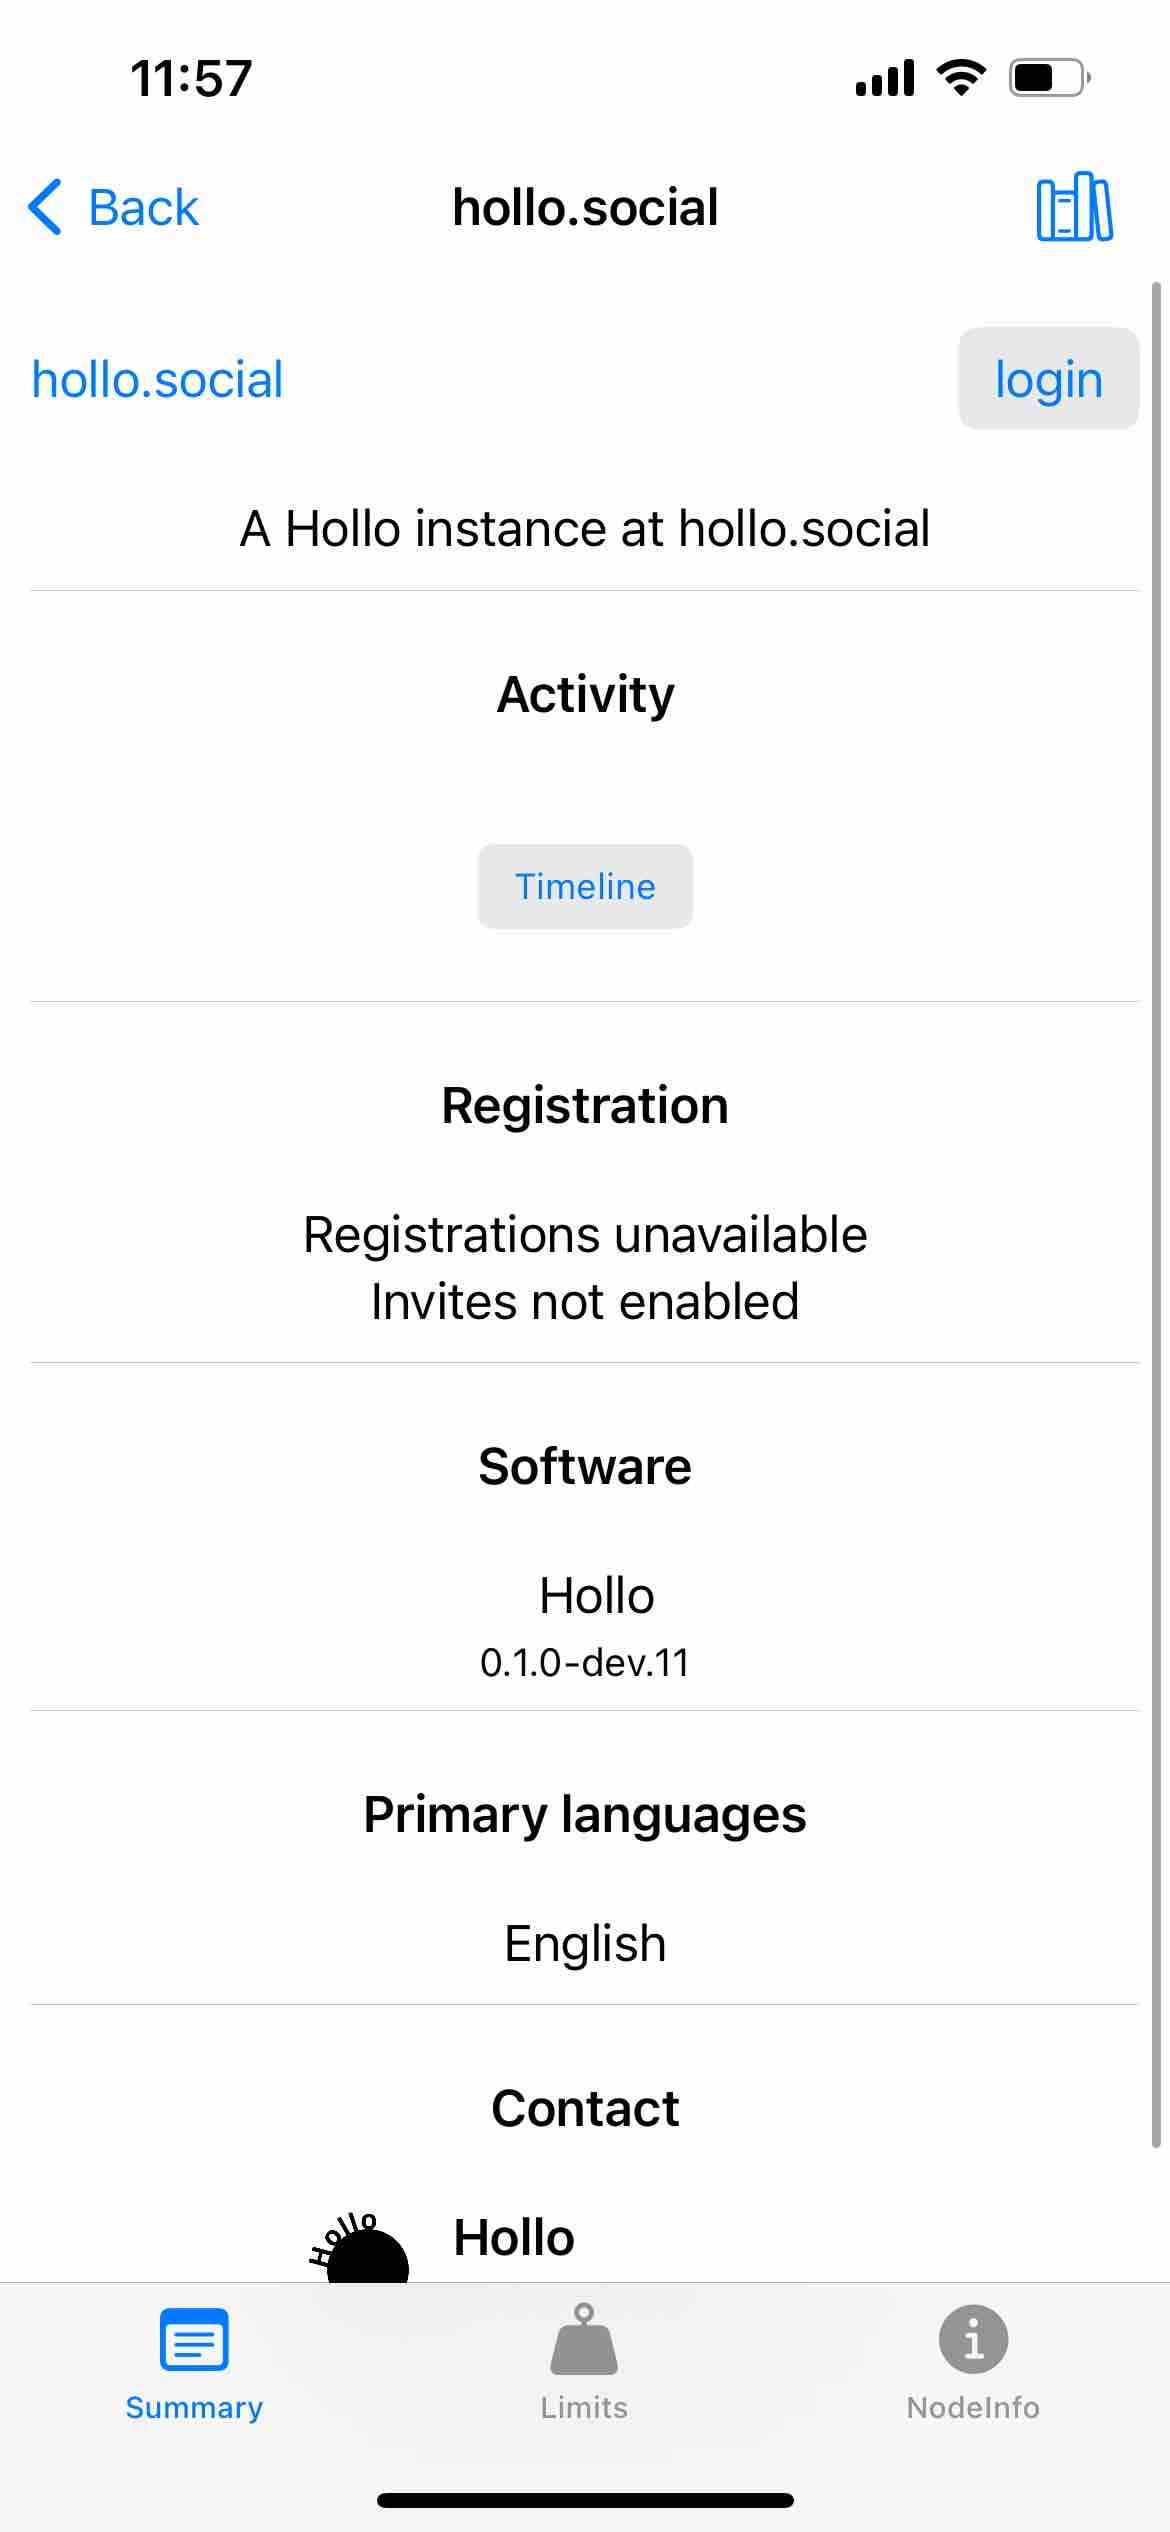Open the NodeInfo info icon
The width and height of the screenshot is (1170, 2532).
973,2339
